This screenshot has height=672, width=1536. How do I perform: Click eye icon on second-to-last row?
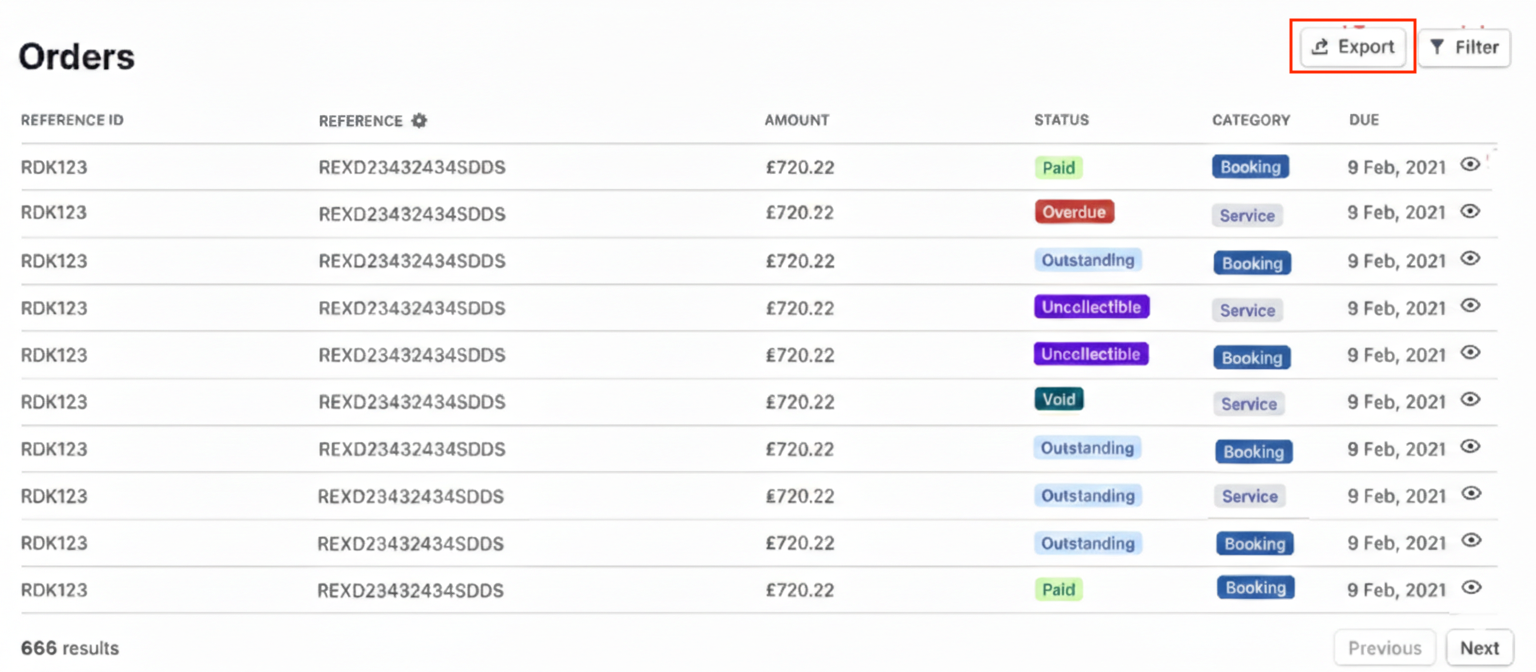[x=1470, y=540]
